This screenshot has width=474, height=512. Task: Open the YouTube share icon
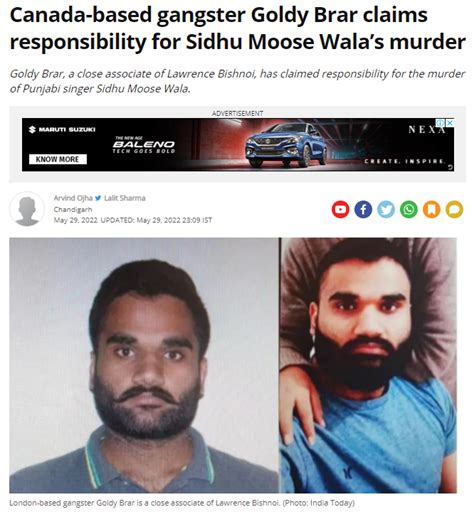tap(340, 209)
